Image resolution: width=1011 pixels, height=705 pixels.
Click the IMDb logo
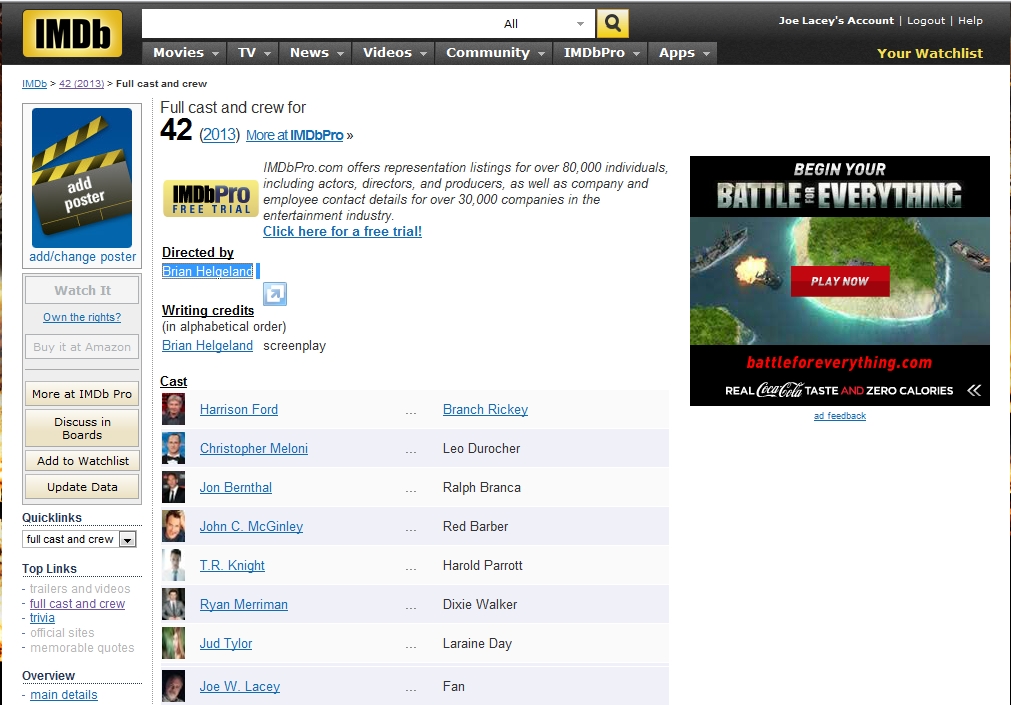click(72, 34)
